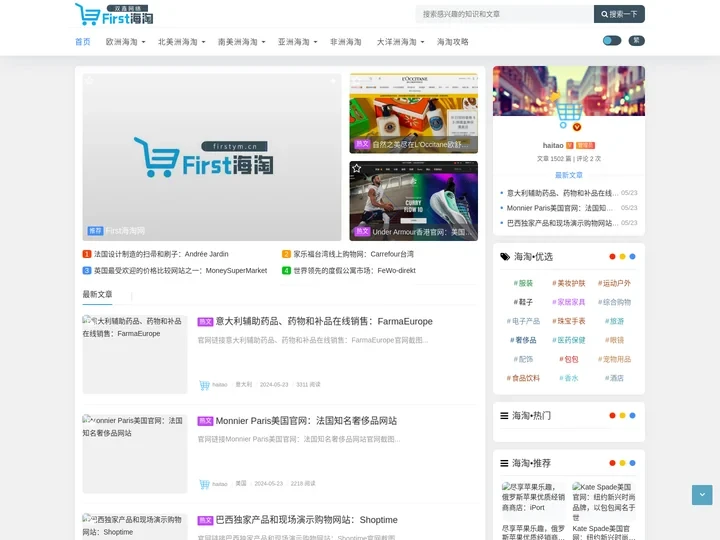This screenshot has height=540, width=720.
Task: Select the sidebar 最新文章 tab
Action: coord(568,175)
